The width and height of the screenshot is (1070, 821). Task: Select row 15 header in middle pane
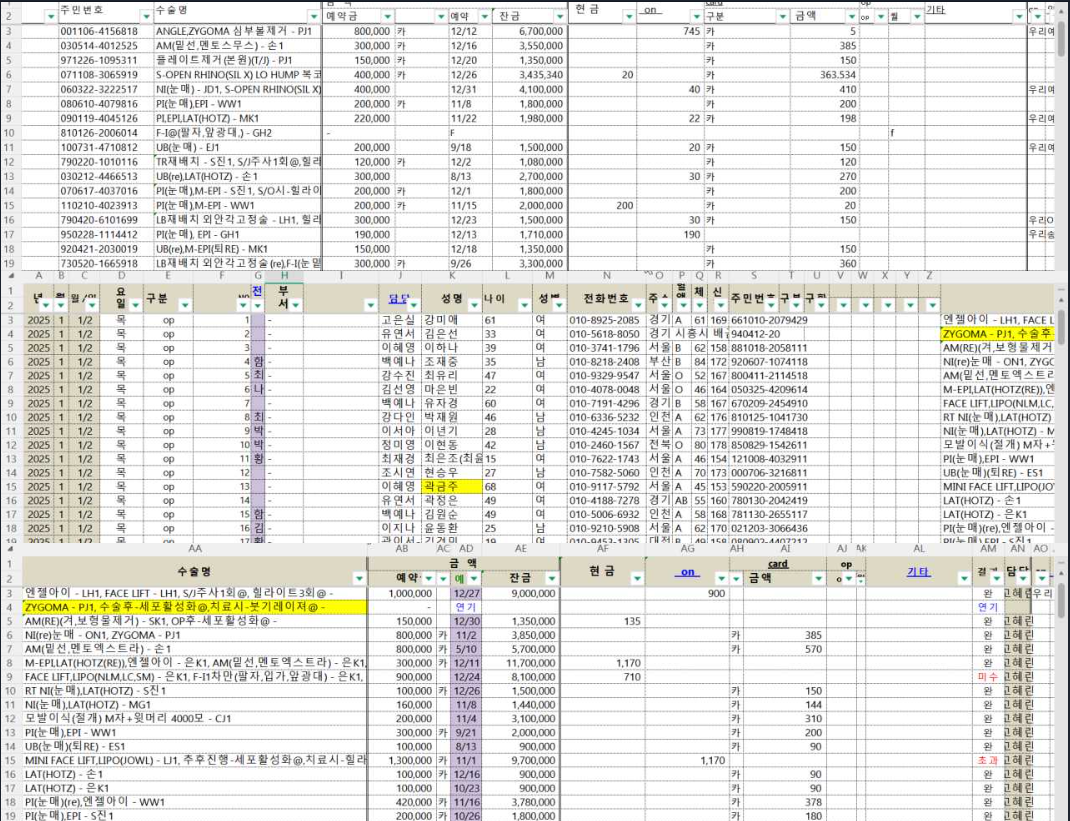[x=10, y=487]
